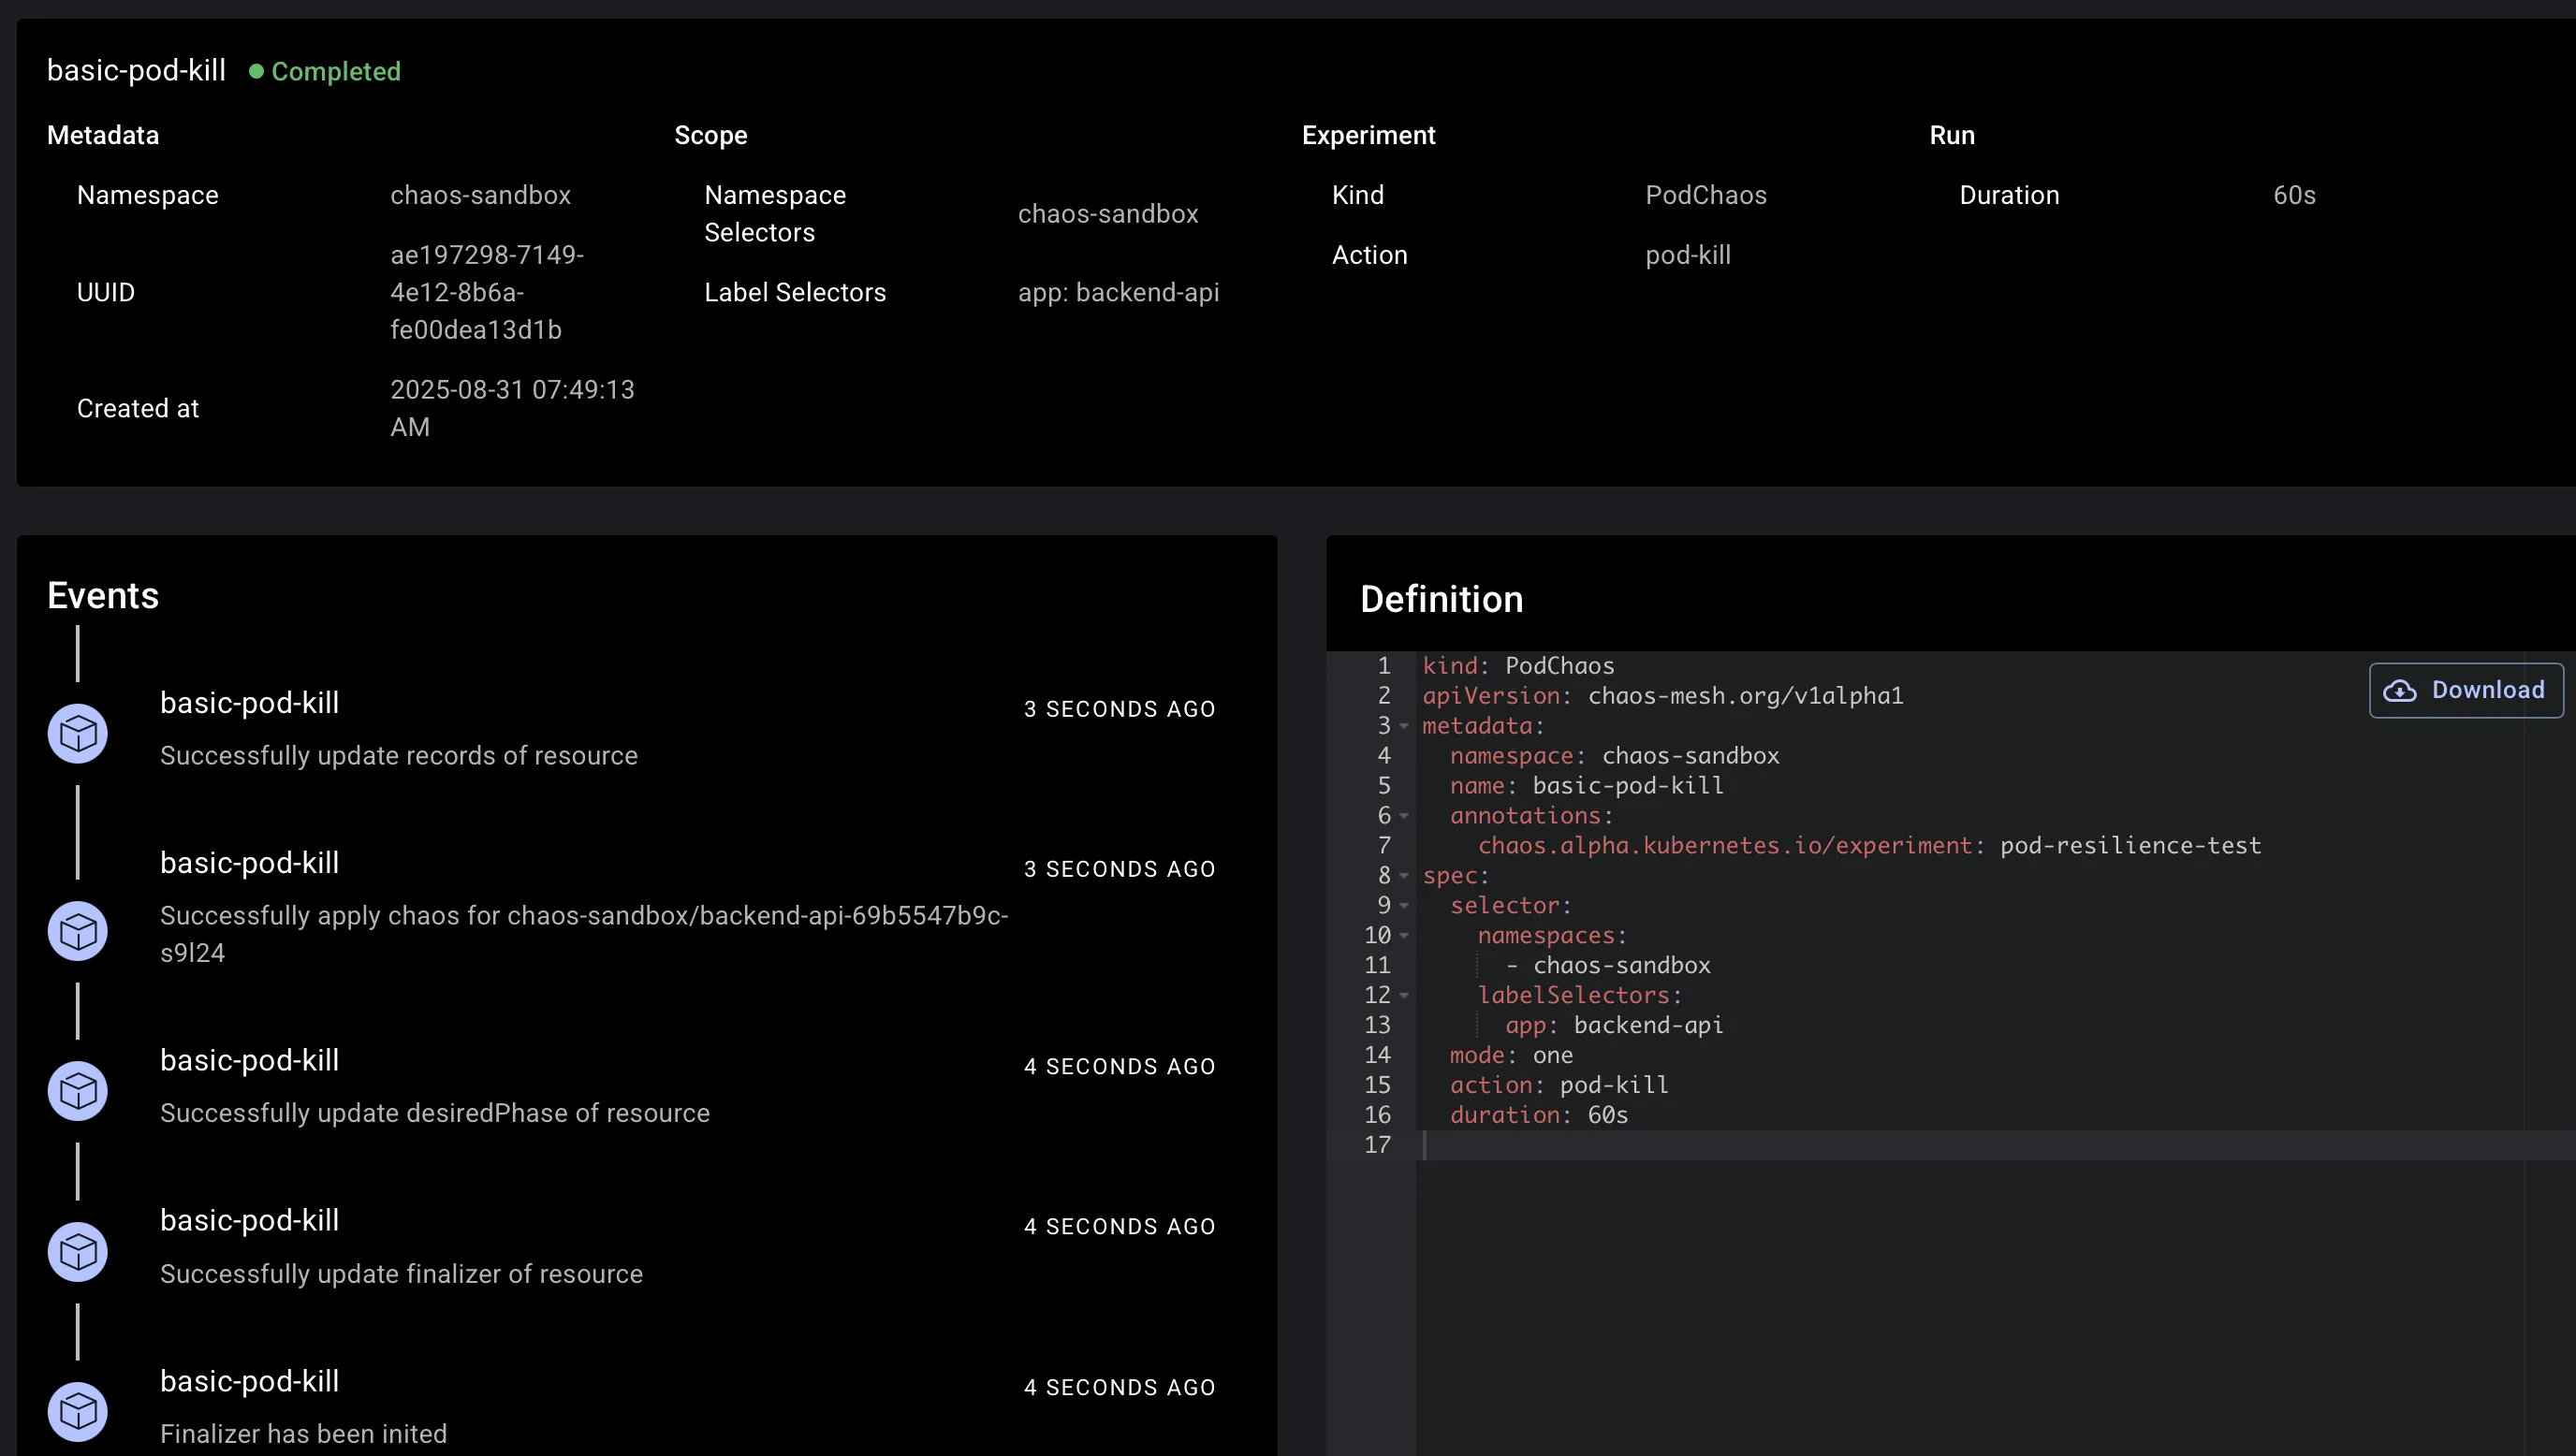Click the Definition panel heading
Image resolution: width=2576 pixels, height=1456 pixels.
pos(1441,599)
